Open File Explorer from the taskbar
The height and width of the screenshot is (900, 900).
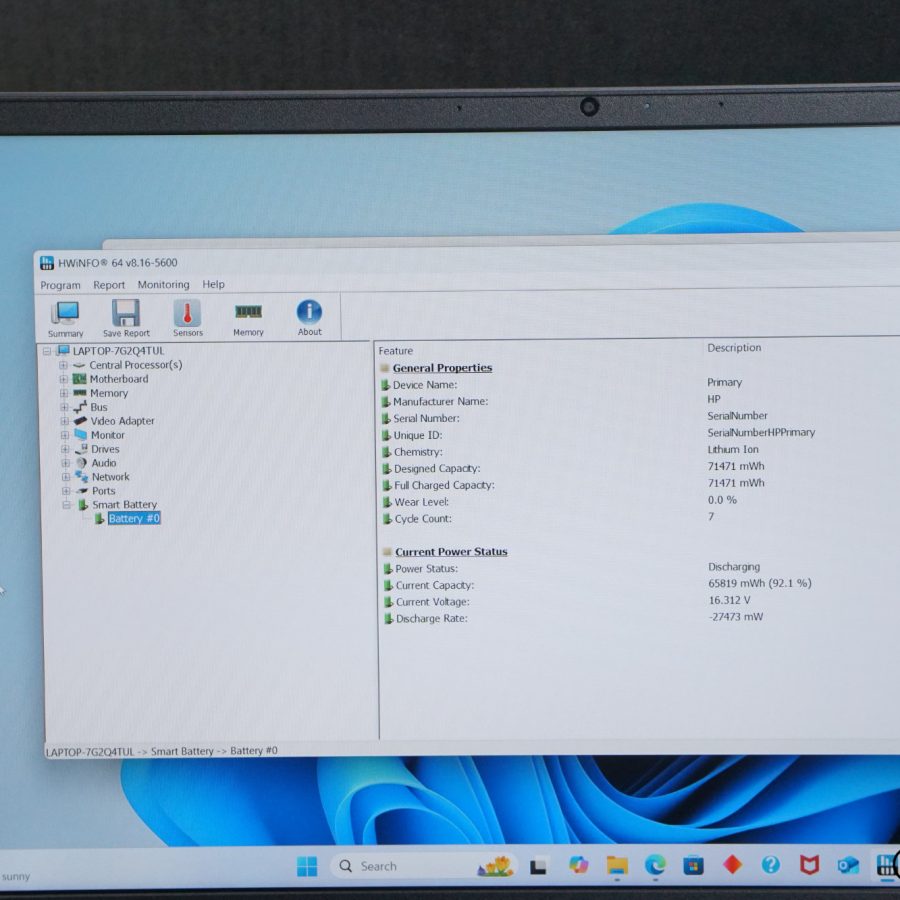[x=617, y=866]
